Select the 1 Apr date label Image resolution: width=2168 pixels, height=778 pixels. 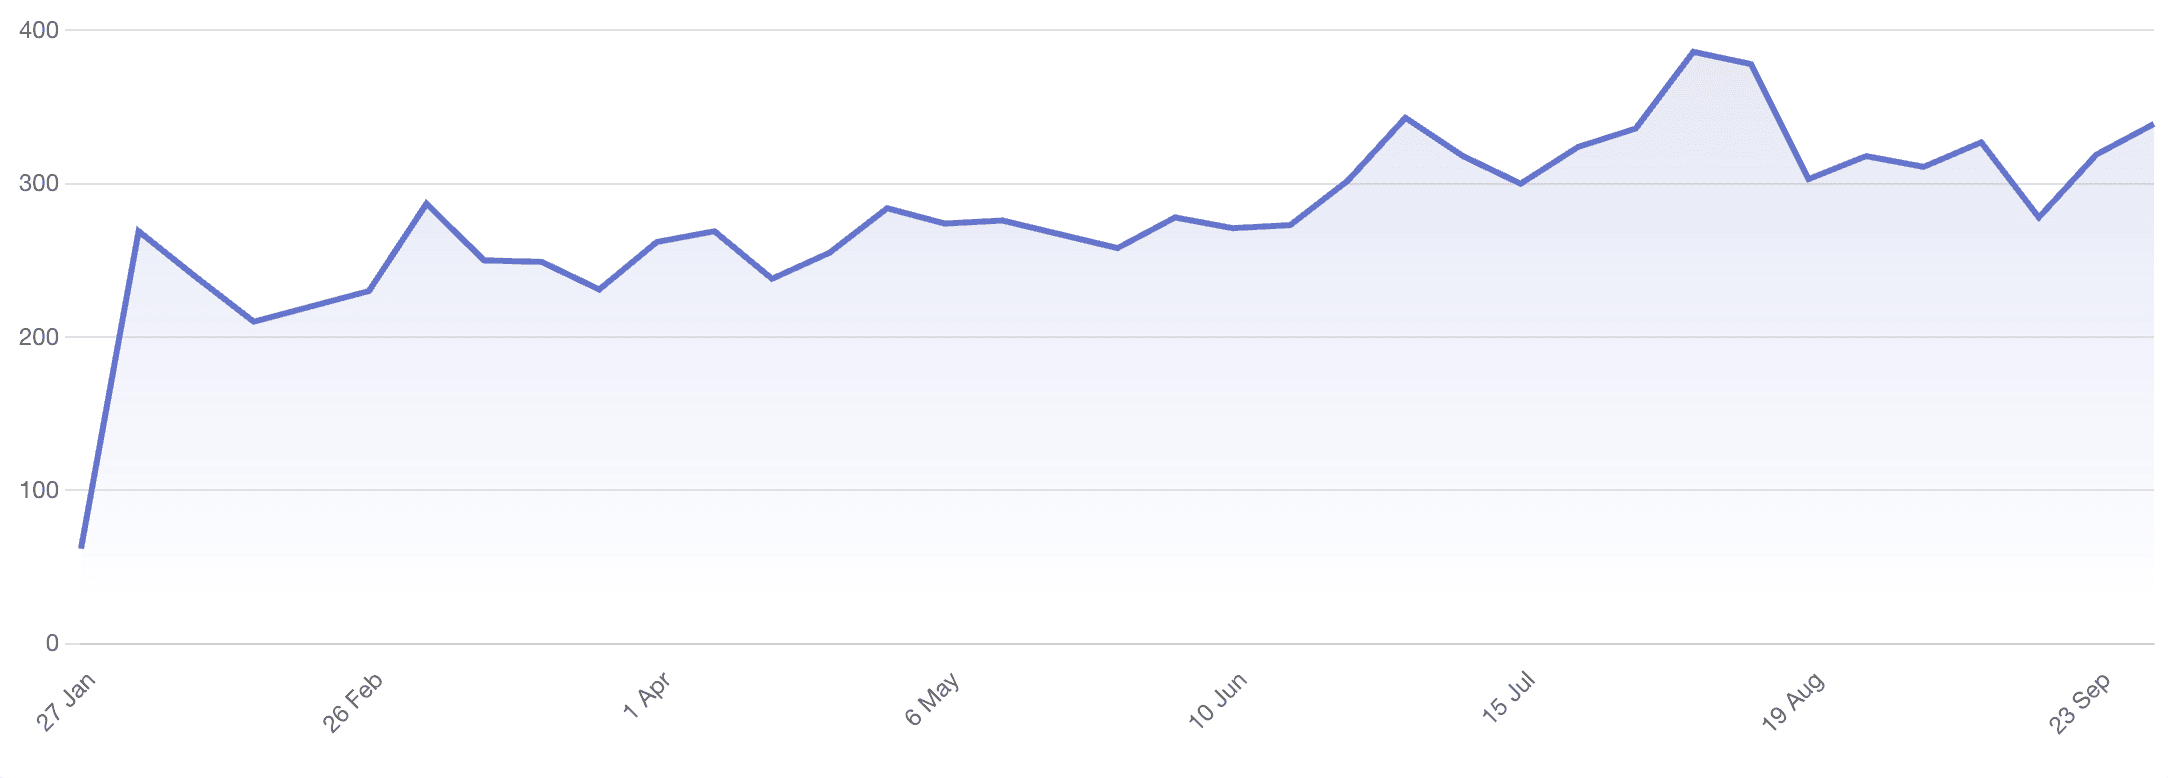click(x=646, y=696)
